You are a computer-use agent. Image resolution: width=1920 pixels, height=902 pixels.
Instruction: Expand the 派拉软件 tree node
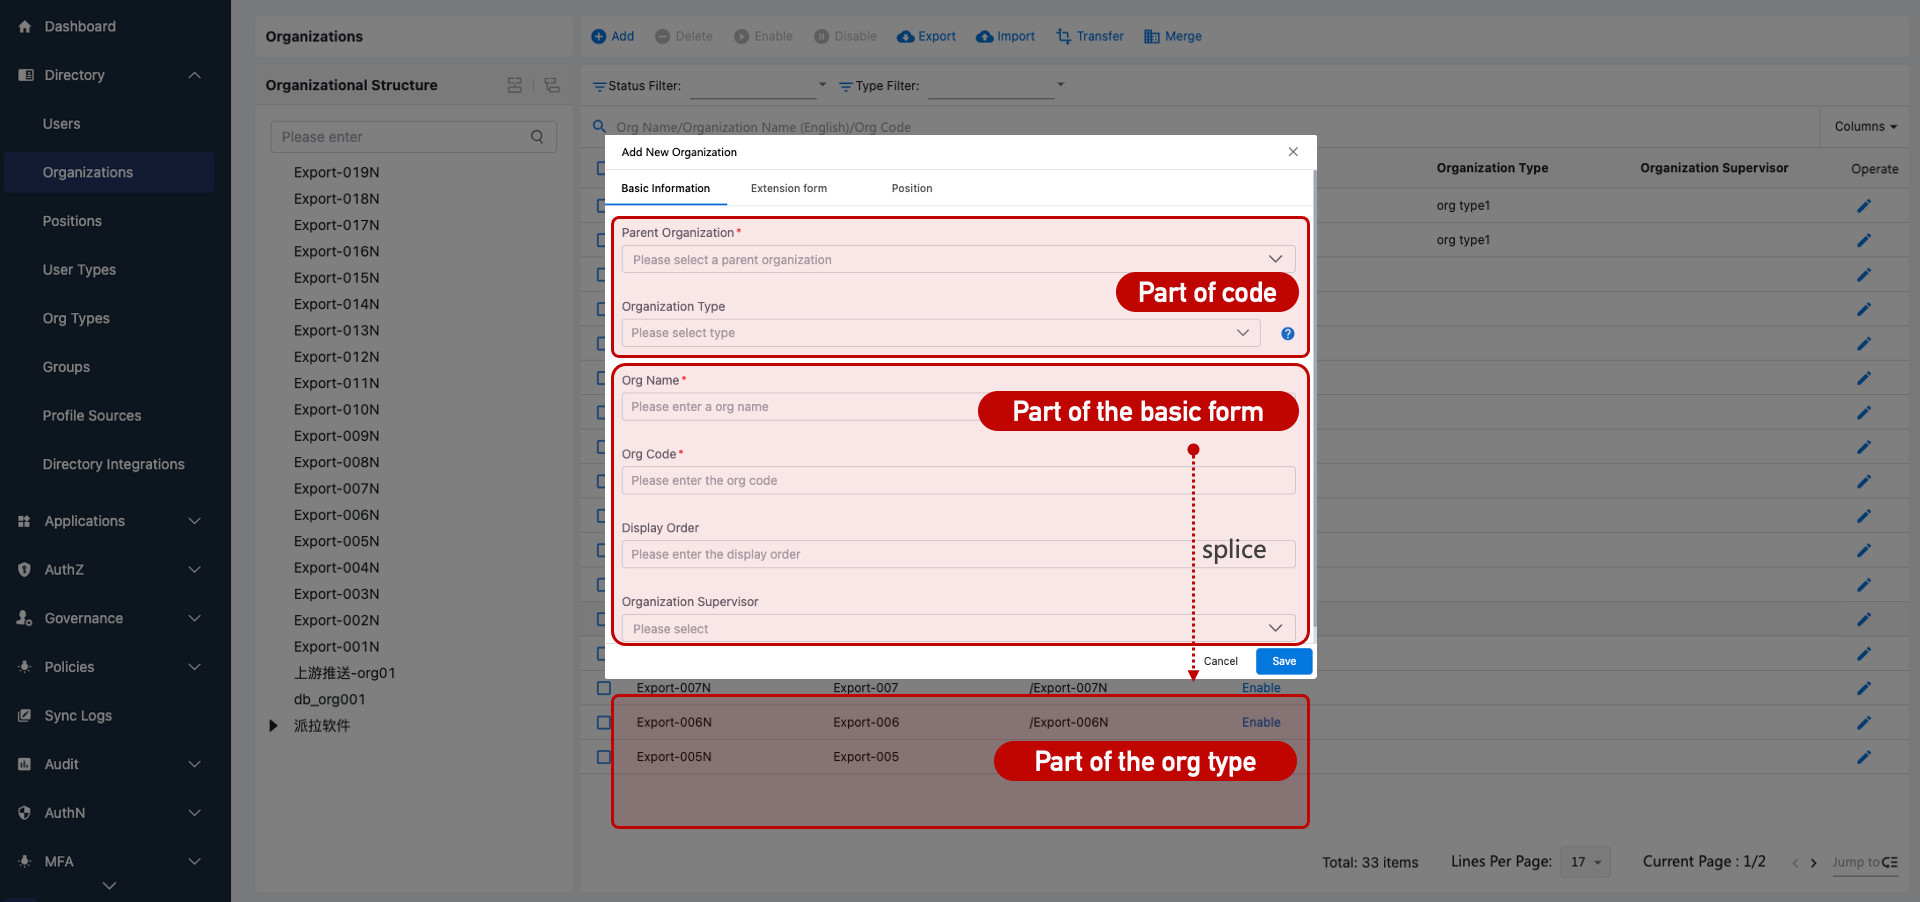tap(273, 725)
